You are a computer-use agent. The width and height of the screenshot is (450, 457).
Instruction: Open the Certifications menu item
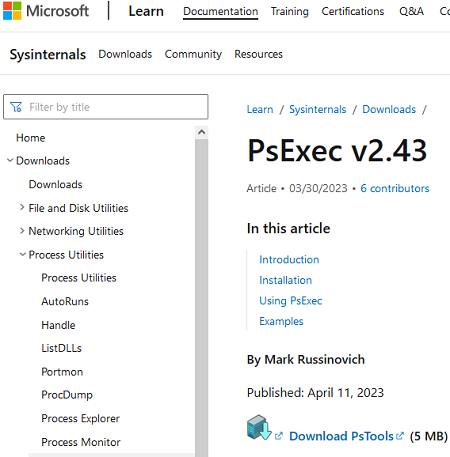(x=353, y=11)
